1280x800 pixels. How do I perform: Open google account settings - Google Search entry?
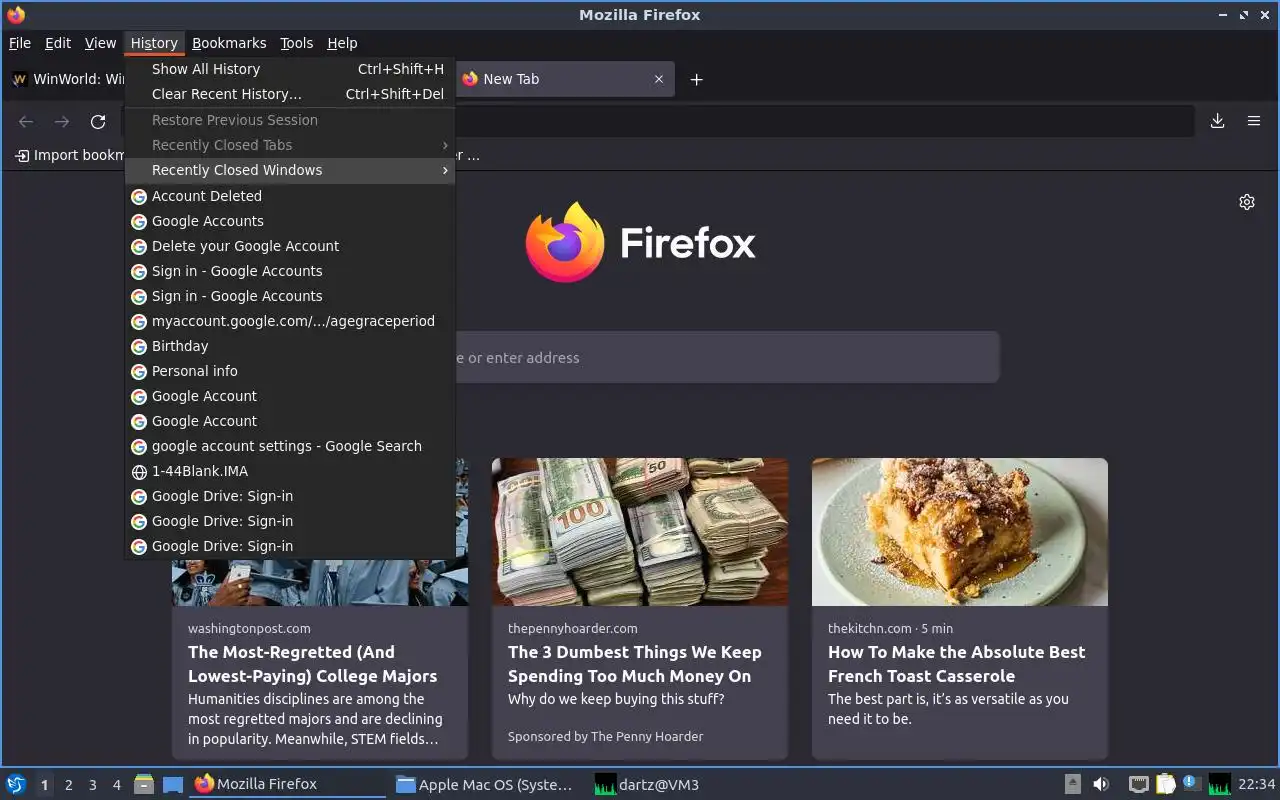click(290, 446)
